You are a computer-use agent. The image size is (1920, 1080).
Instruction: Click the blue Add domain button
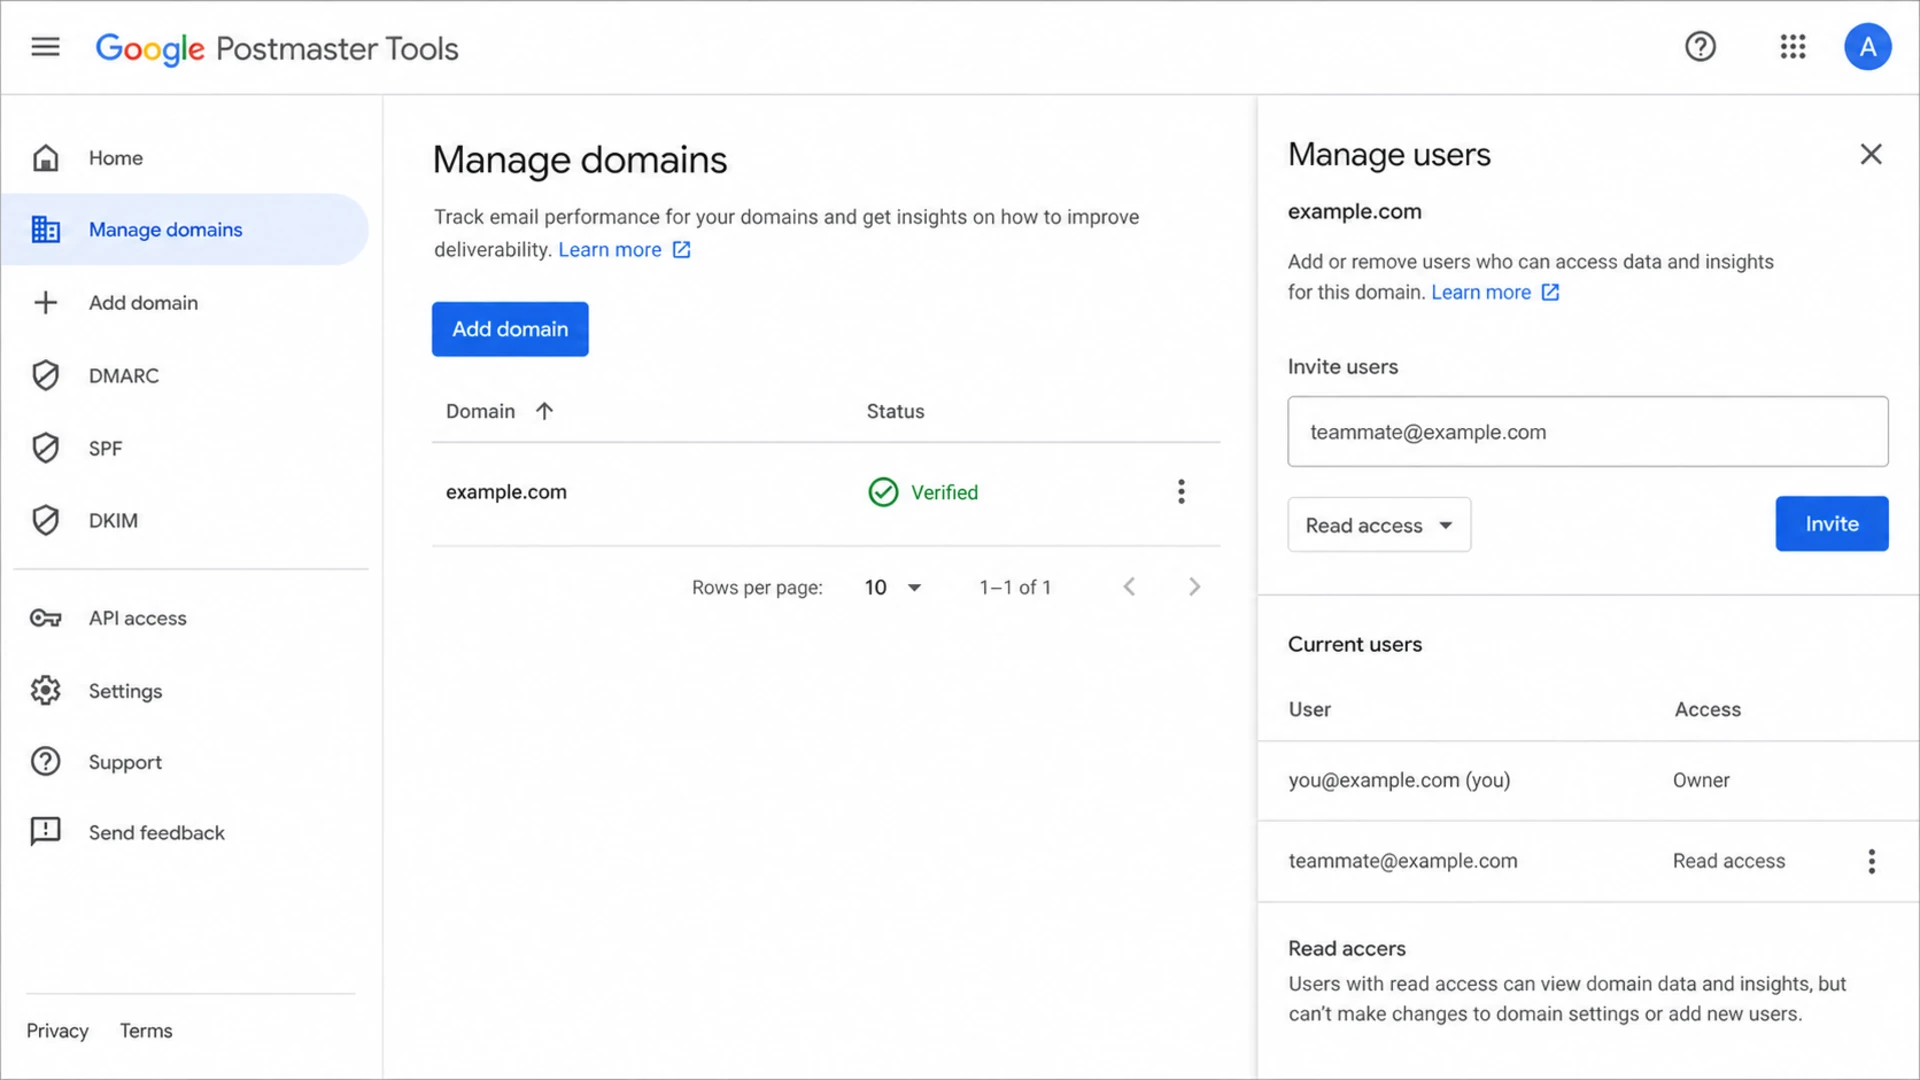510,329
